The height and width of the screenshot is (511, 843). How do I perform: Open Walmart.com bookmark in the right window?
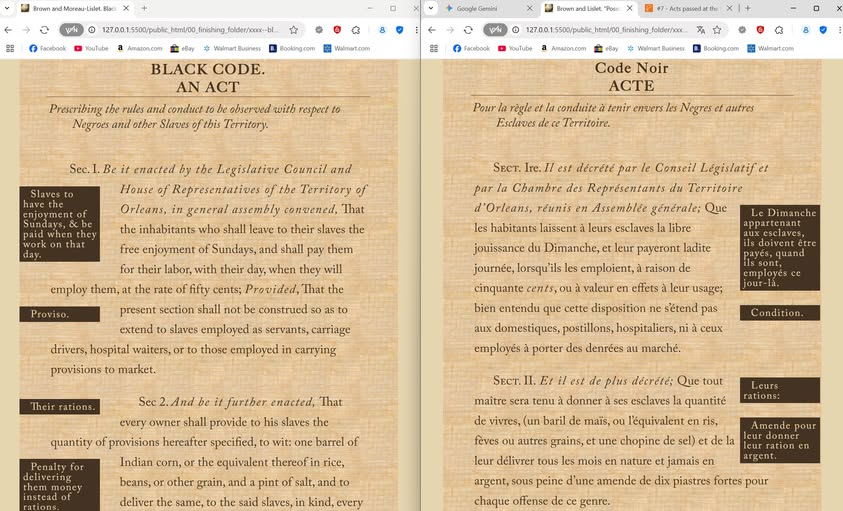[x=770, y=48]
